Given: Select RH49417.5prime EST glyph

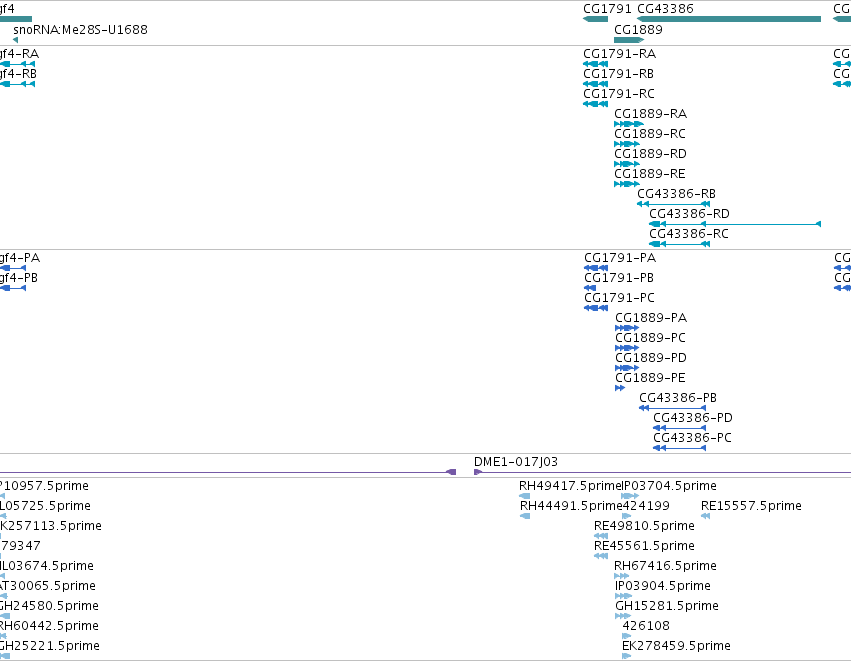Looking at the screenshot, I should [x=524, y=496].
